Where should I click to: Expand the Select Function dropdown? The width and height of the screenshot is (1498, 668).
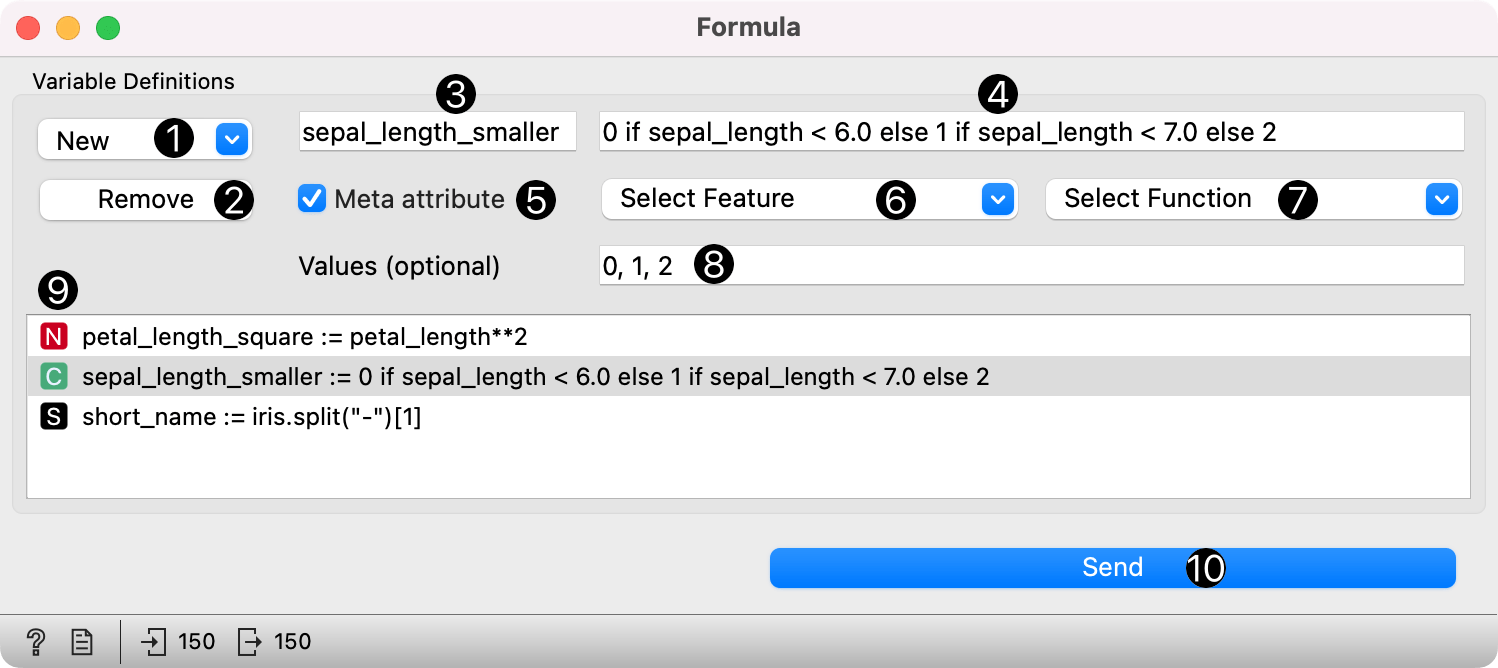(x=1252, y=199)
